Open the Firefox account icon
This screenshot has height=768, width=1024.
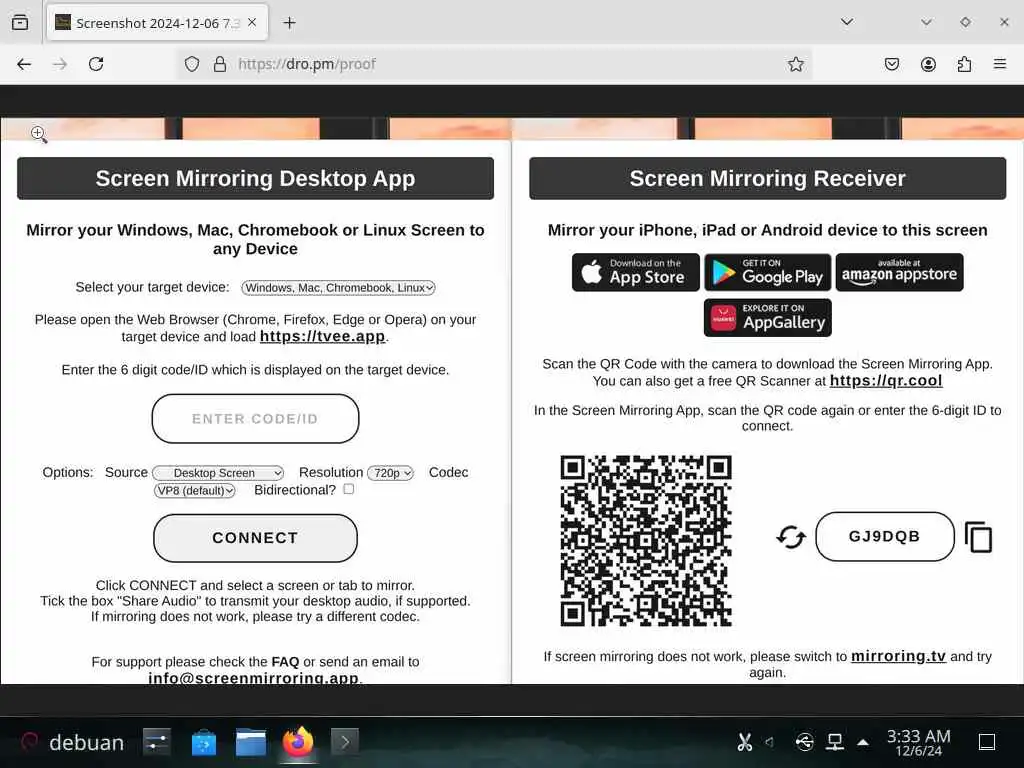point(928,64)
